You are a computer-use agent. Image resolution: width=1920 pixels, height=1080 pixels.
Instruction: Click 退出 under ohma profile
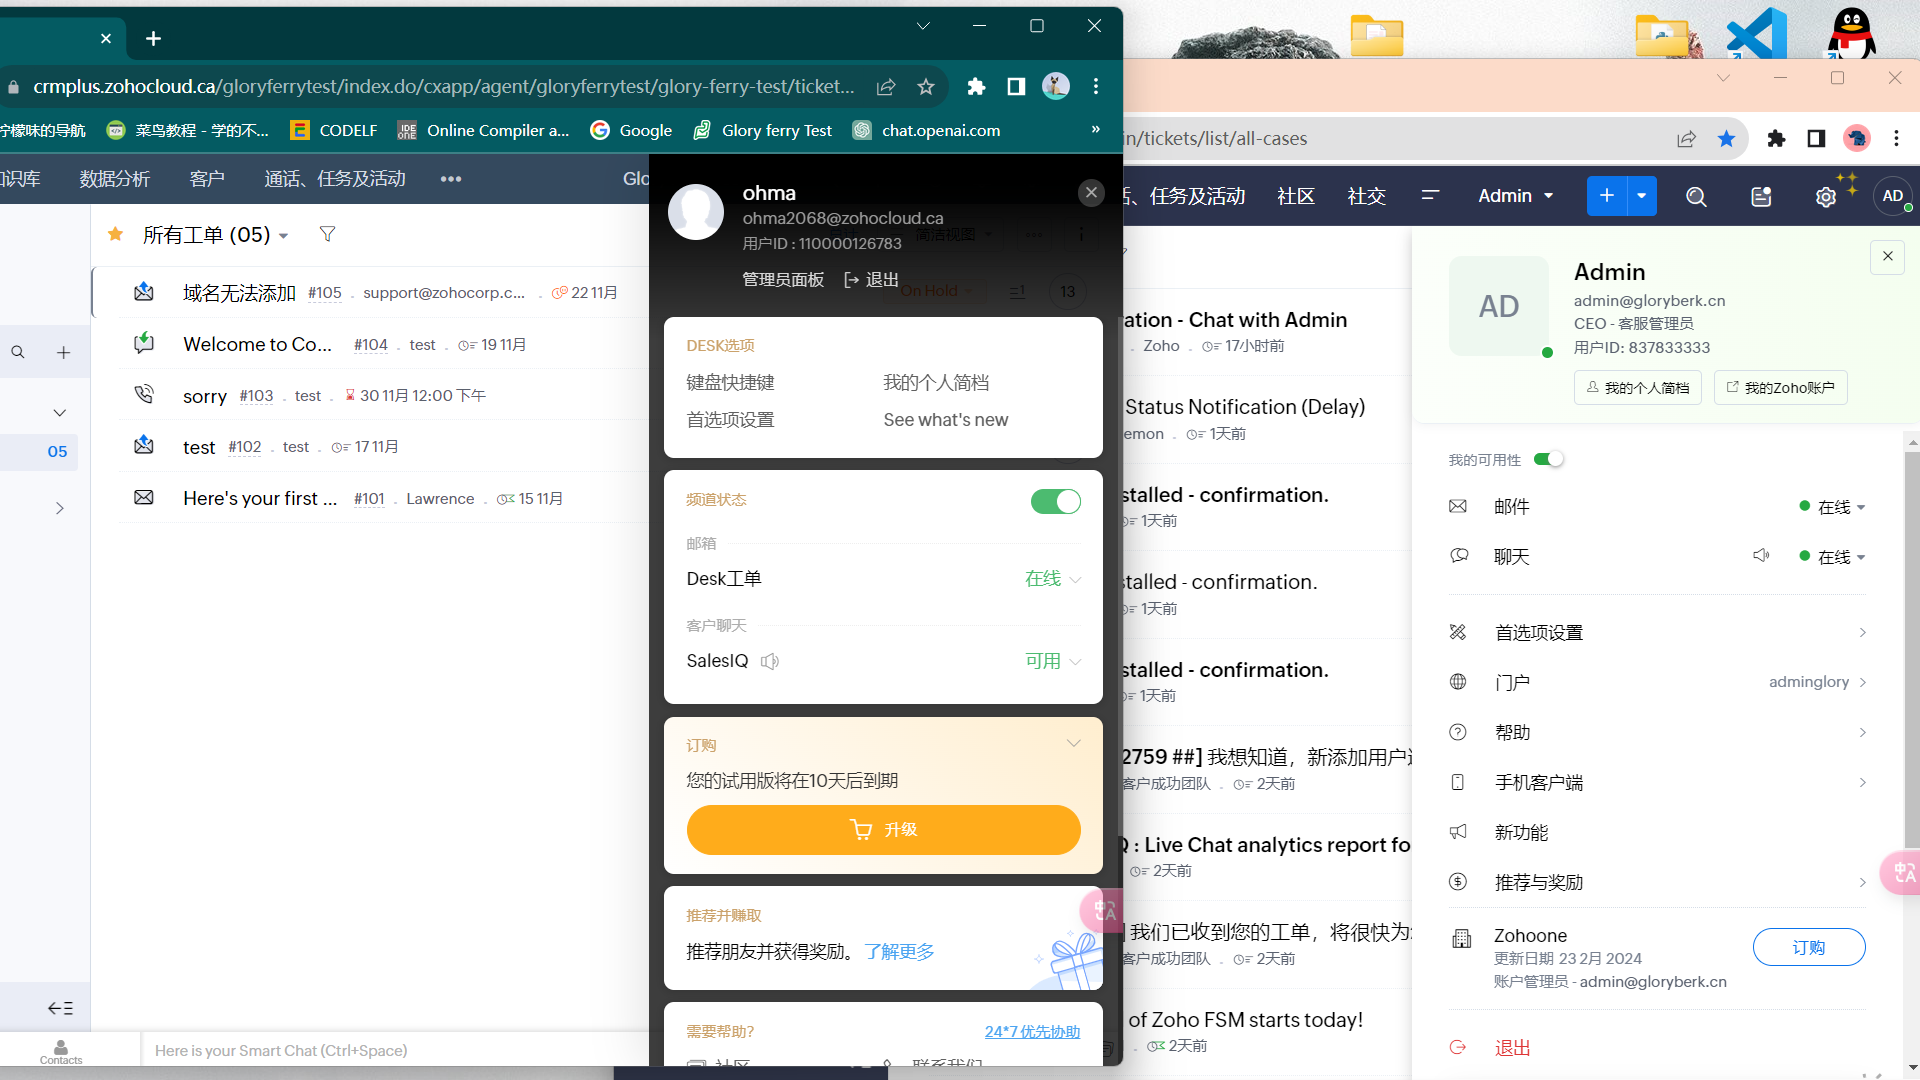[x=872, y=280]
